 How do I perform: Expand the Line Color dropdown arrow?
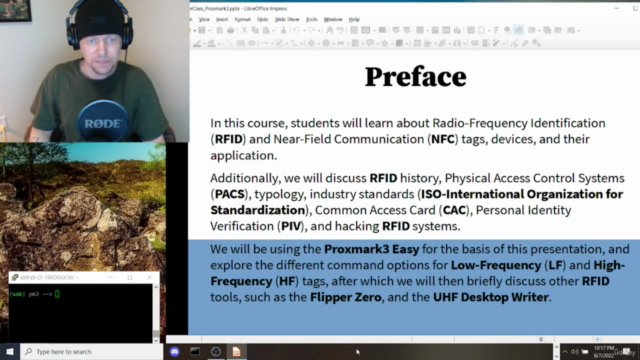pos(204,44)
